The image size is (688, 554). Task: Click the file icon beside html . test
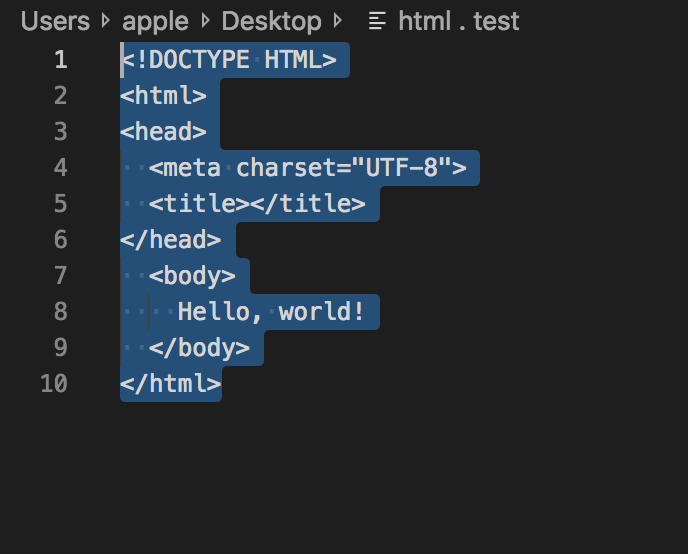[x=377, y=21]
